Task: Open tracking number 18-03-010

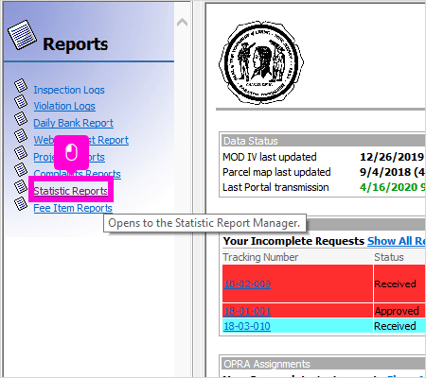Action: [x=247, y=326]
